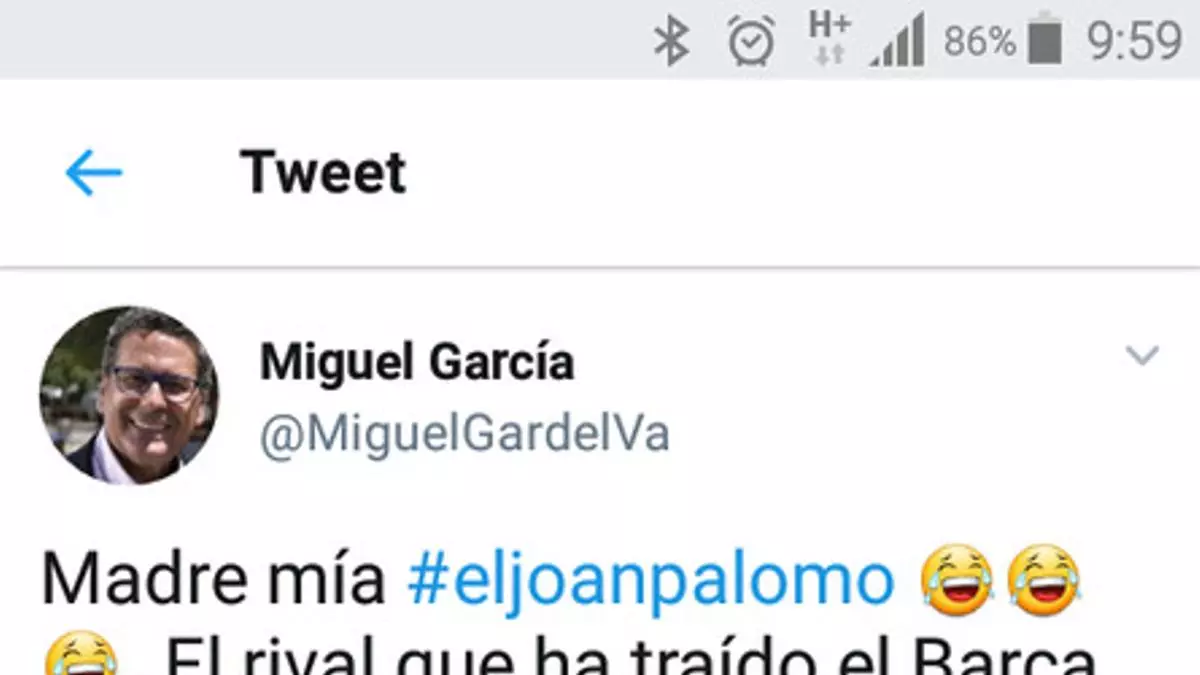The height and width of the screenshot is (675, 1200).
Task: Open the @MiguelGardelVa handle
Action: coord(465,434)
